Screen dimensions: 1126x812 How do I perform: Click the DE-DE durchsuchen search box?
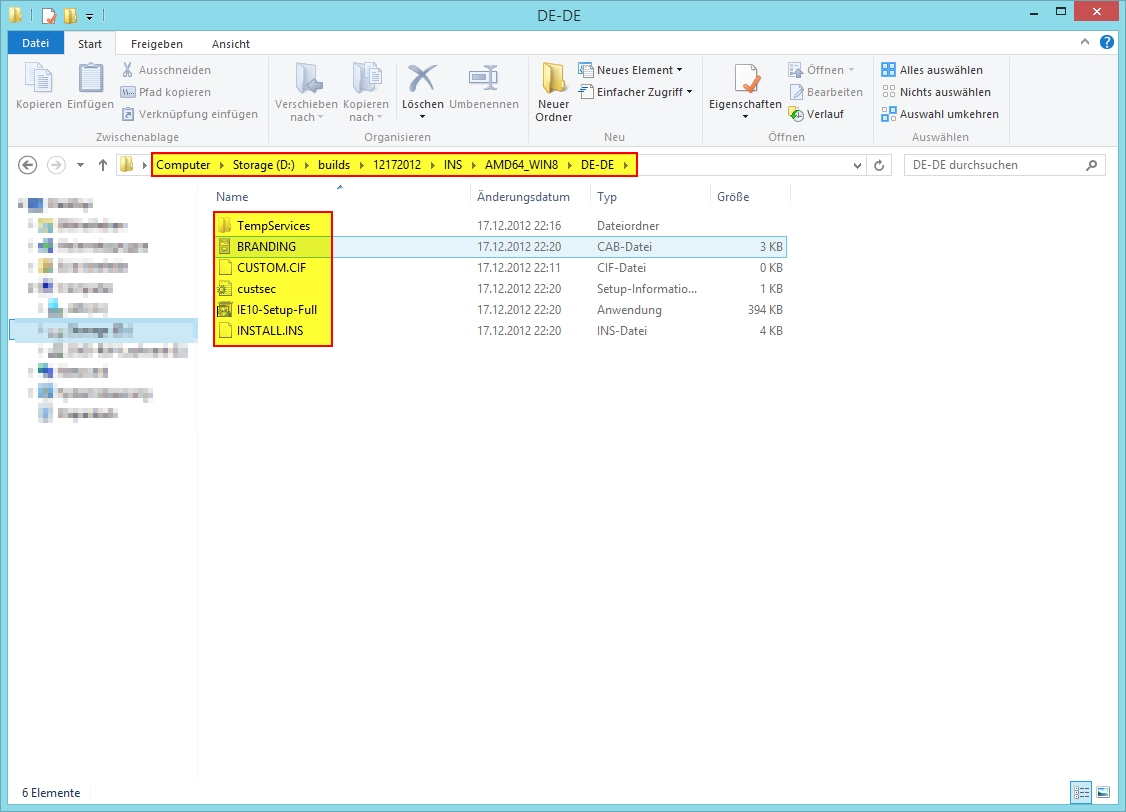click(994, 165)
